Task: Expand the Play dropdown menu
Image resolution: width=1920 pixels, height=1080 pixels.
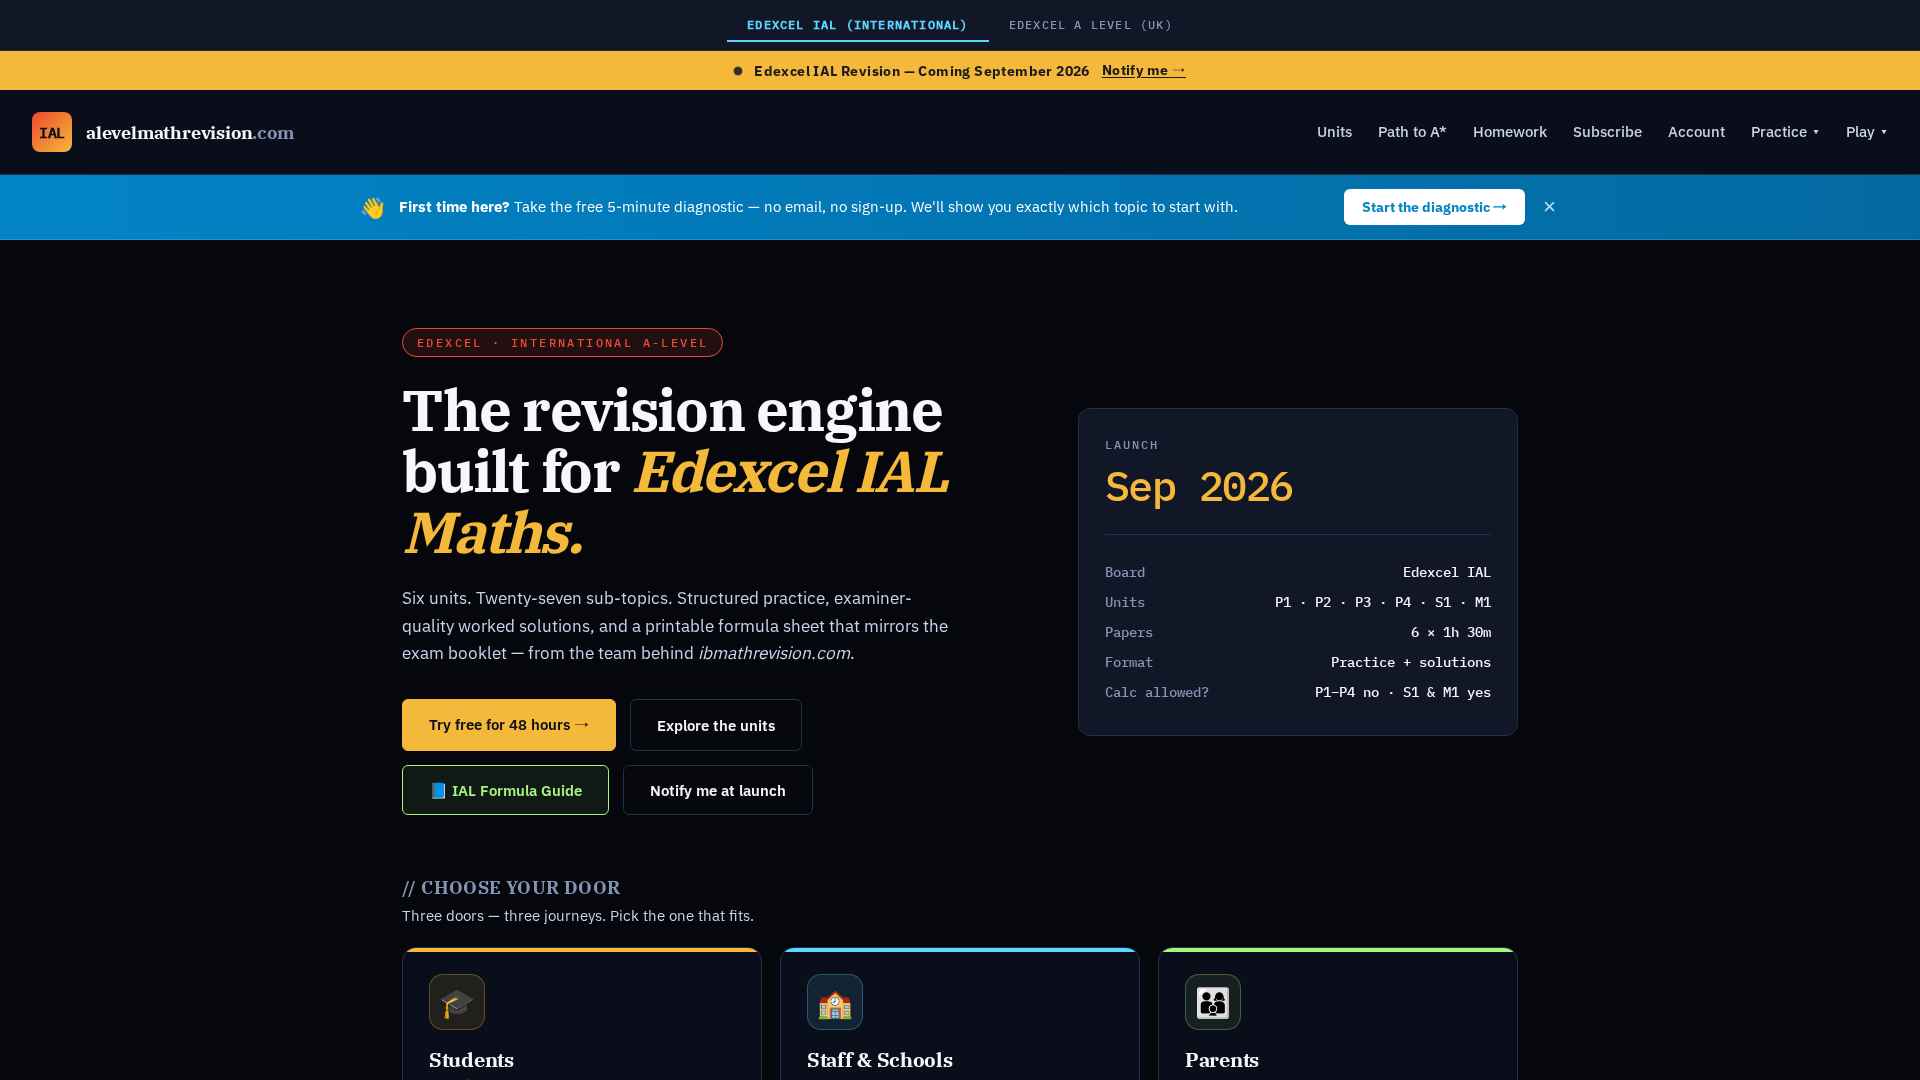Action: pyautogui.click(x=1866, y=132)
